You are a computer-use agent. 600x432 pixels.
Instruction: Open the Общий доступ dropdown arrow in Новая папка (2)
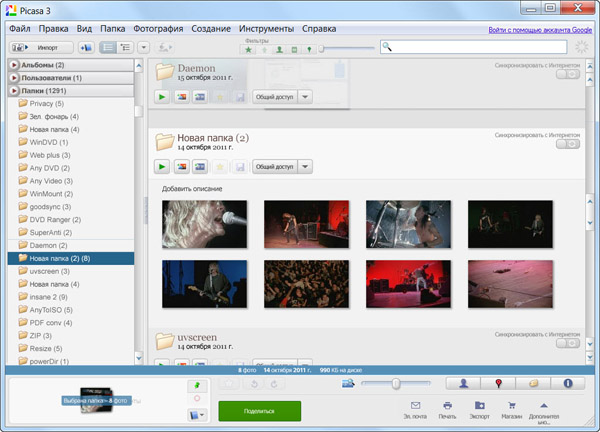point(305,166)
